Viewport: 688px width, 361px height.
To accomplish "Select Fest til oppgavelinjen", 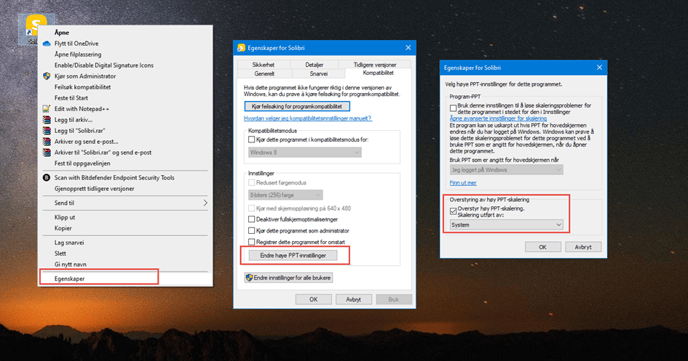I will coord(82,163).
